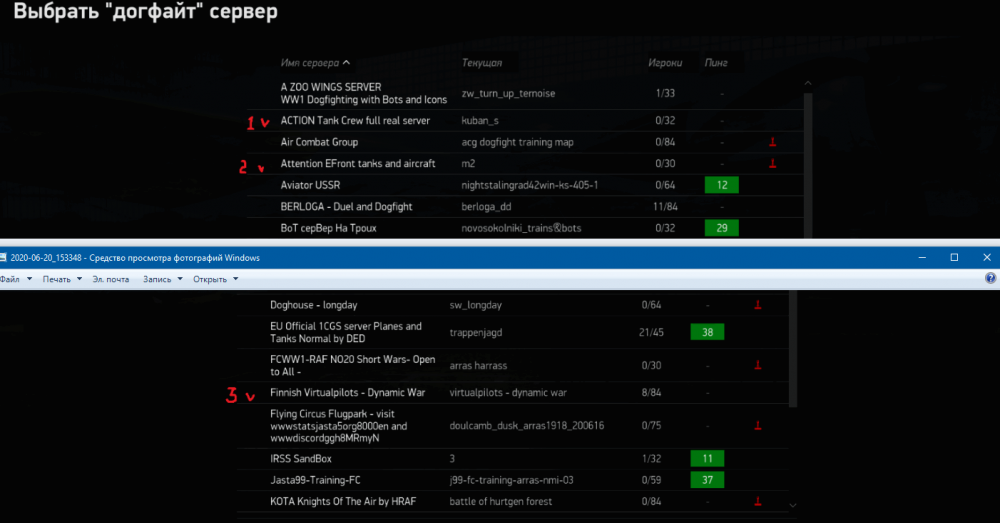Click green ping 29 badge for BoT server
1000x523 pixels.
point(721,228)
